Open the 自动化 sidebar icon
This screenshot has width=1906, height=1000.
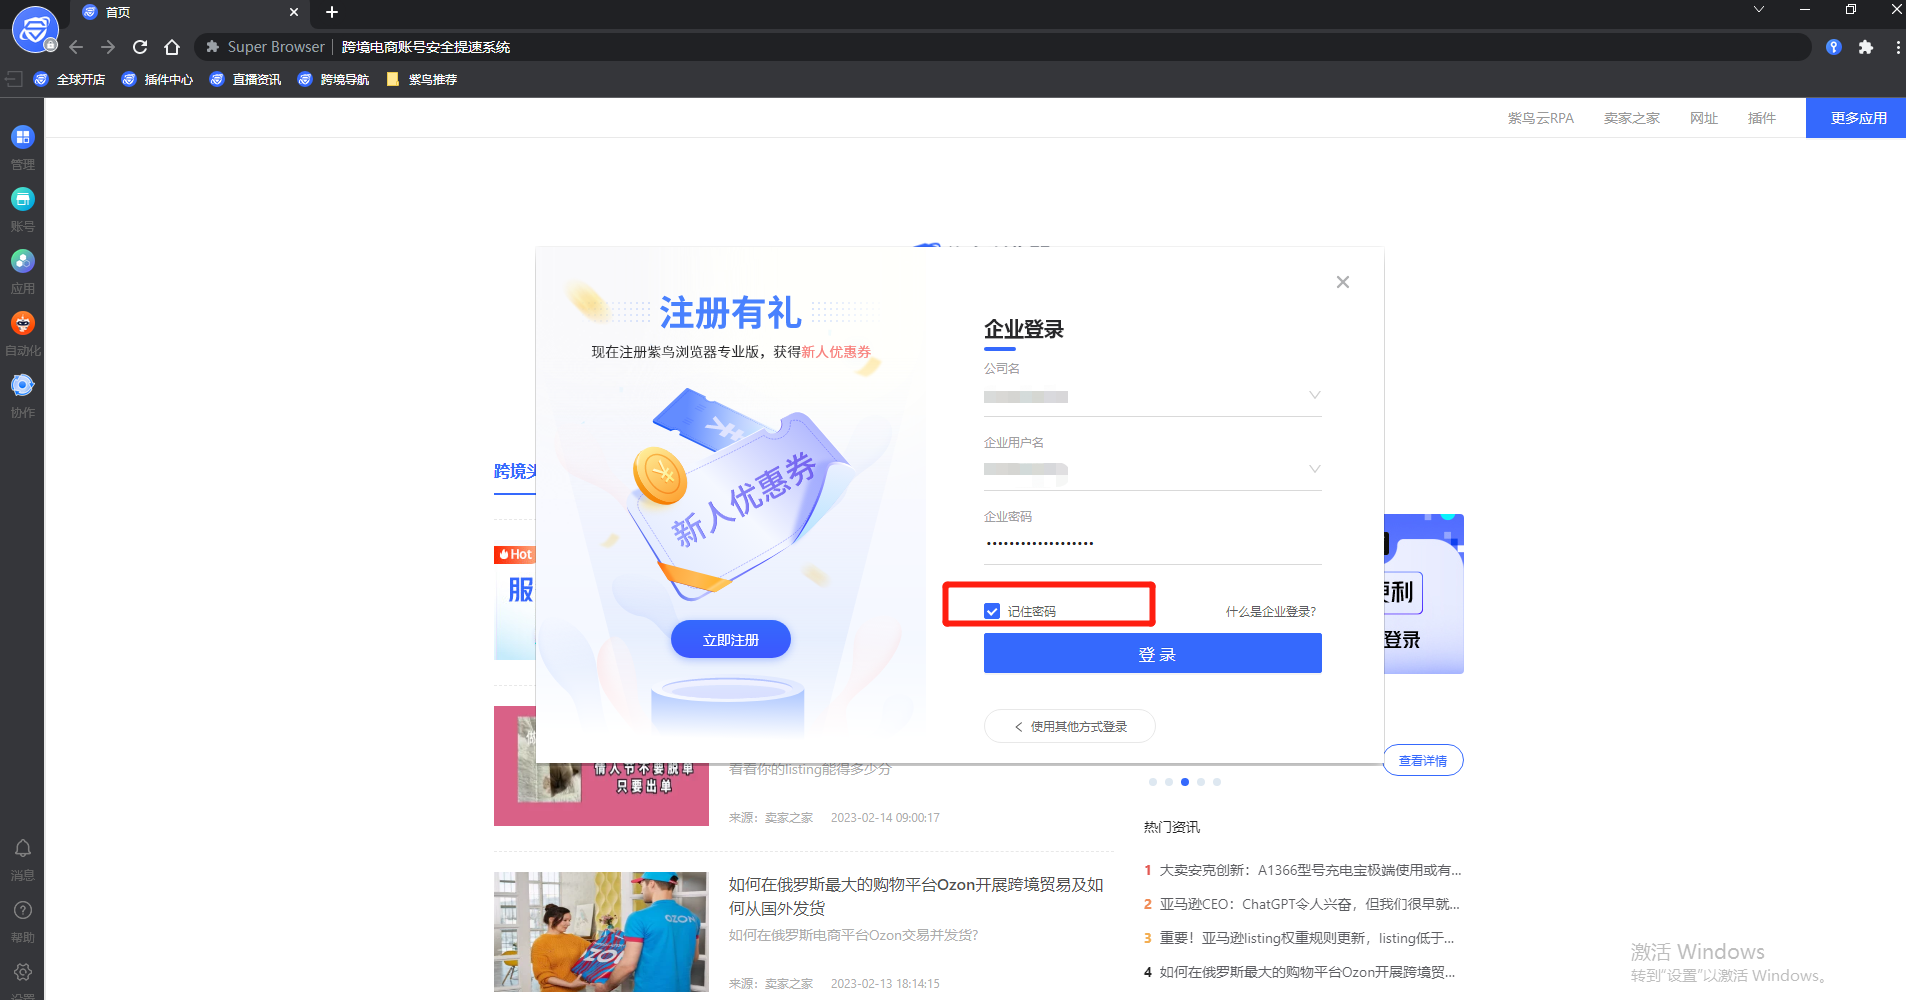[22, 323]
